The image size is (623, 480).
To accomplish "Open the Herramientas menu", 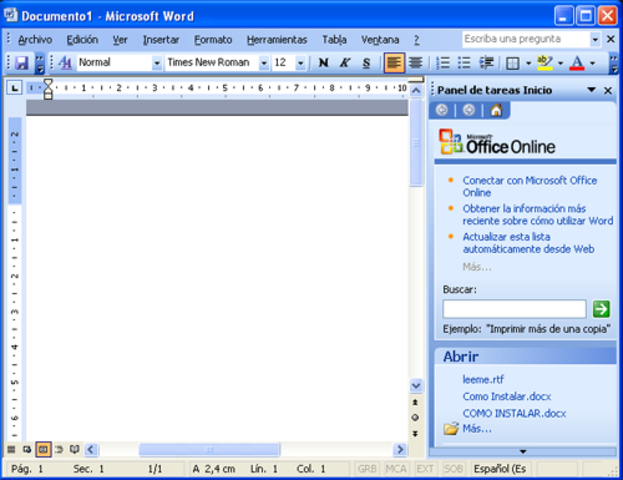I will 277,40.
